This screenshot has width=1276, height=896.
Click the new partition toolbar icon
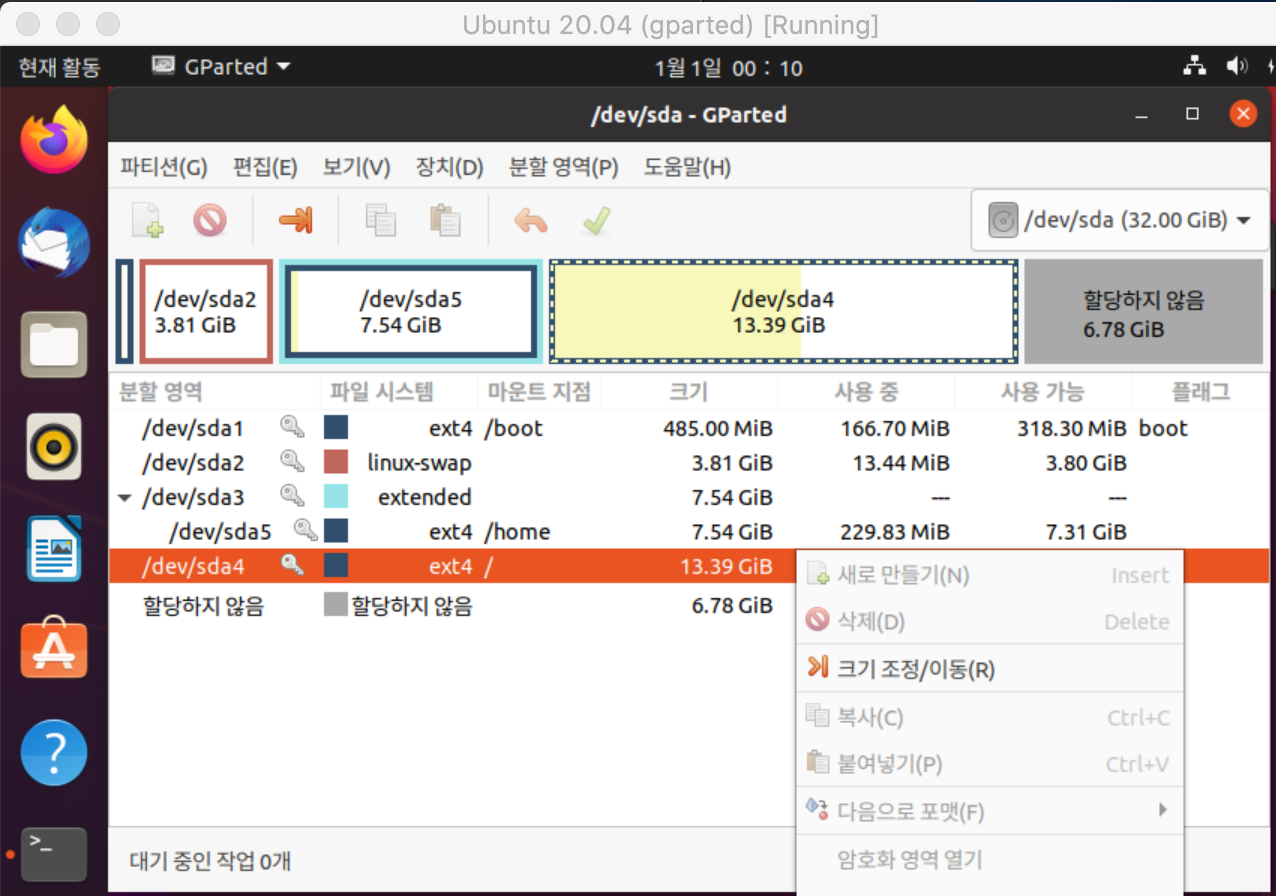click(148, 220)
